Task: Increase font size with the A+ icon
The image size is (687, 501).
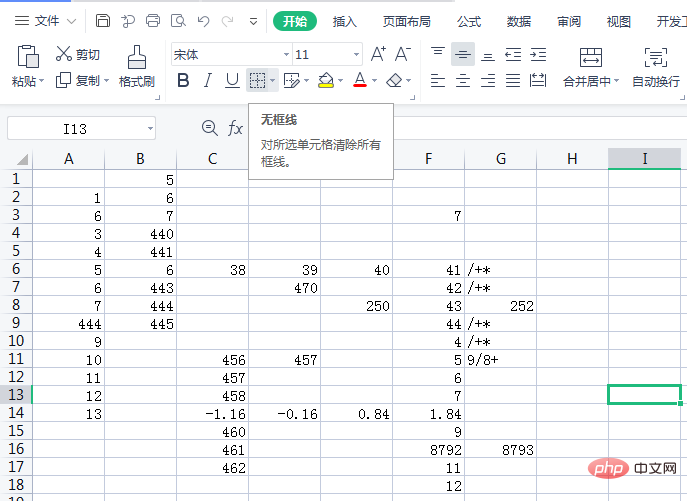Action: coord(378,54)
